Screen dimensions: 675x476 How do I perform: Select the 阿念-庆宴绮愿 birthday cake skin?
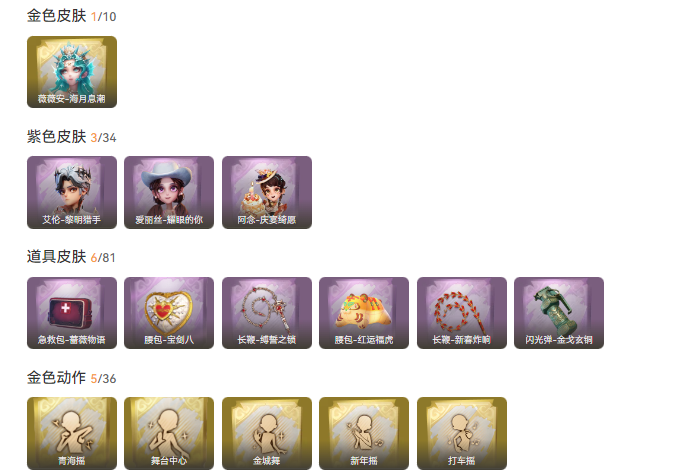[x=267, y=192]
